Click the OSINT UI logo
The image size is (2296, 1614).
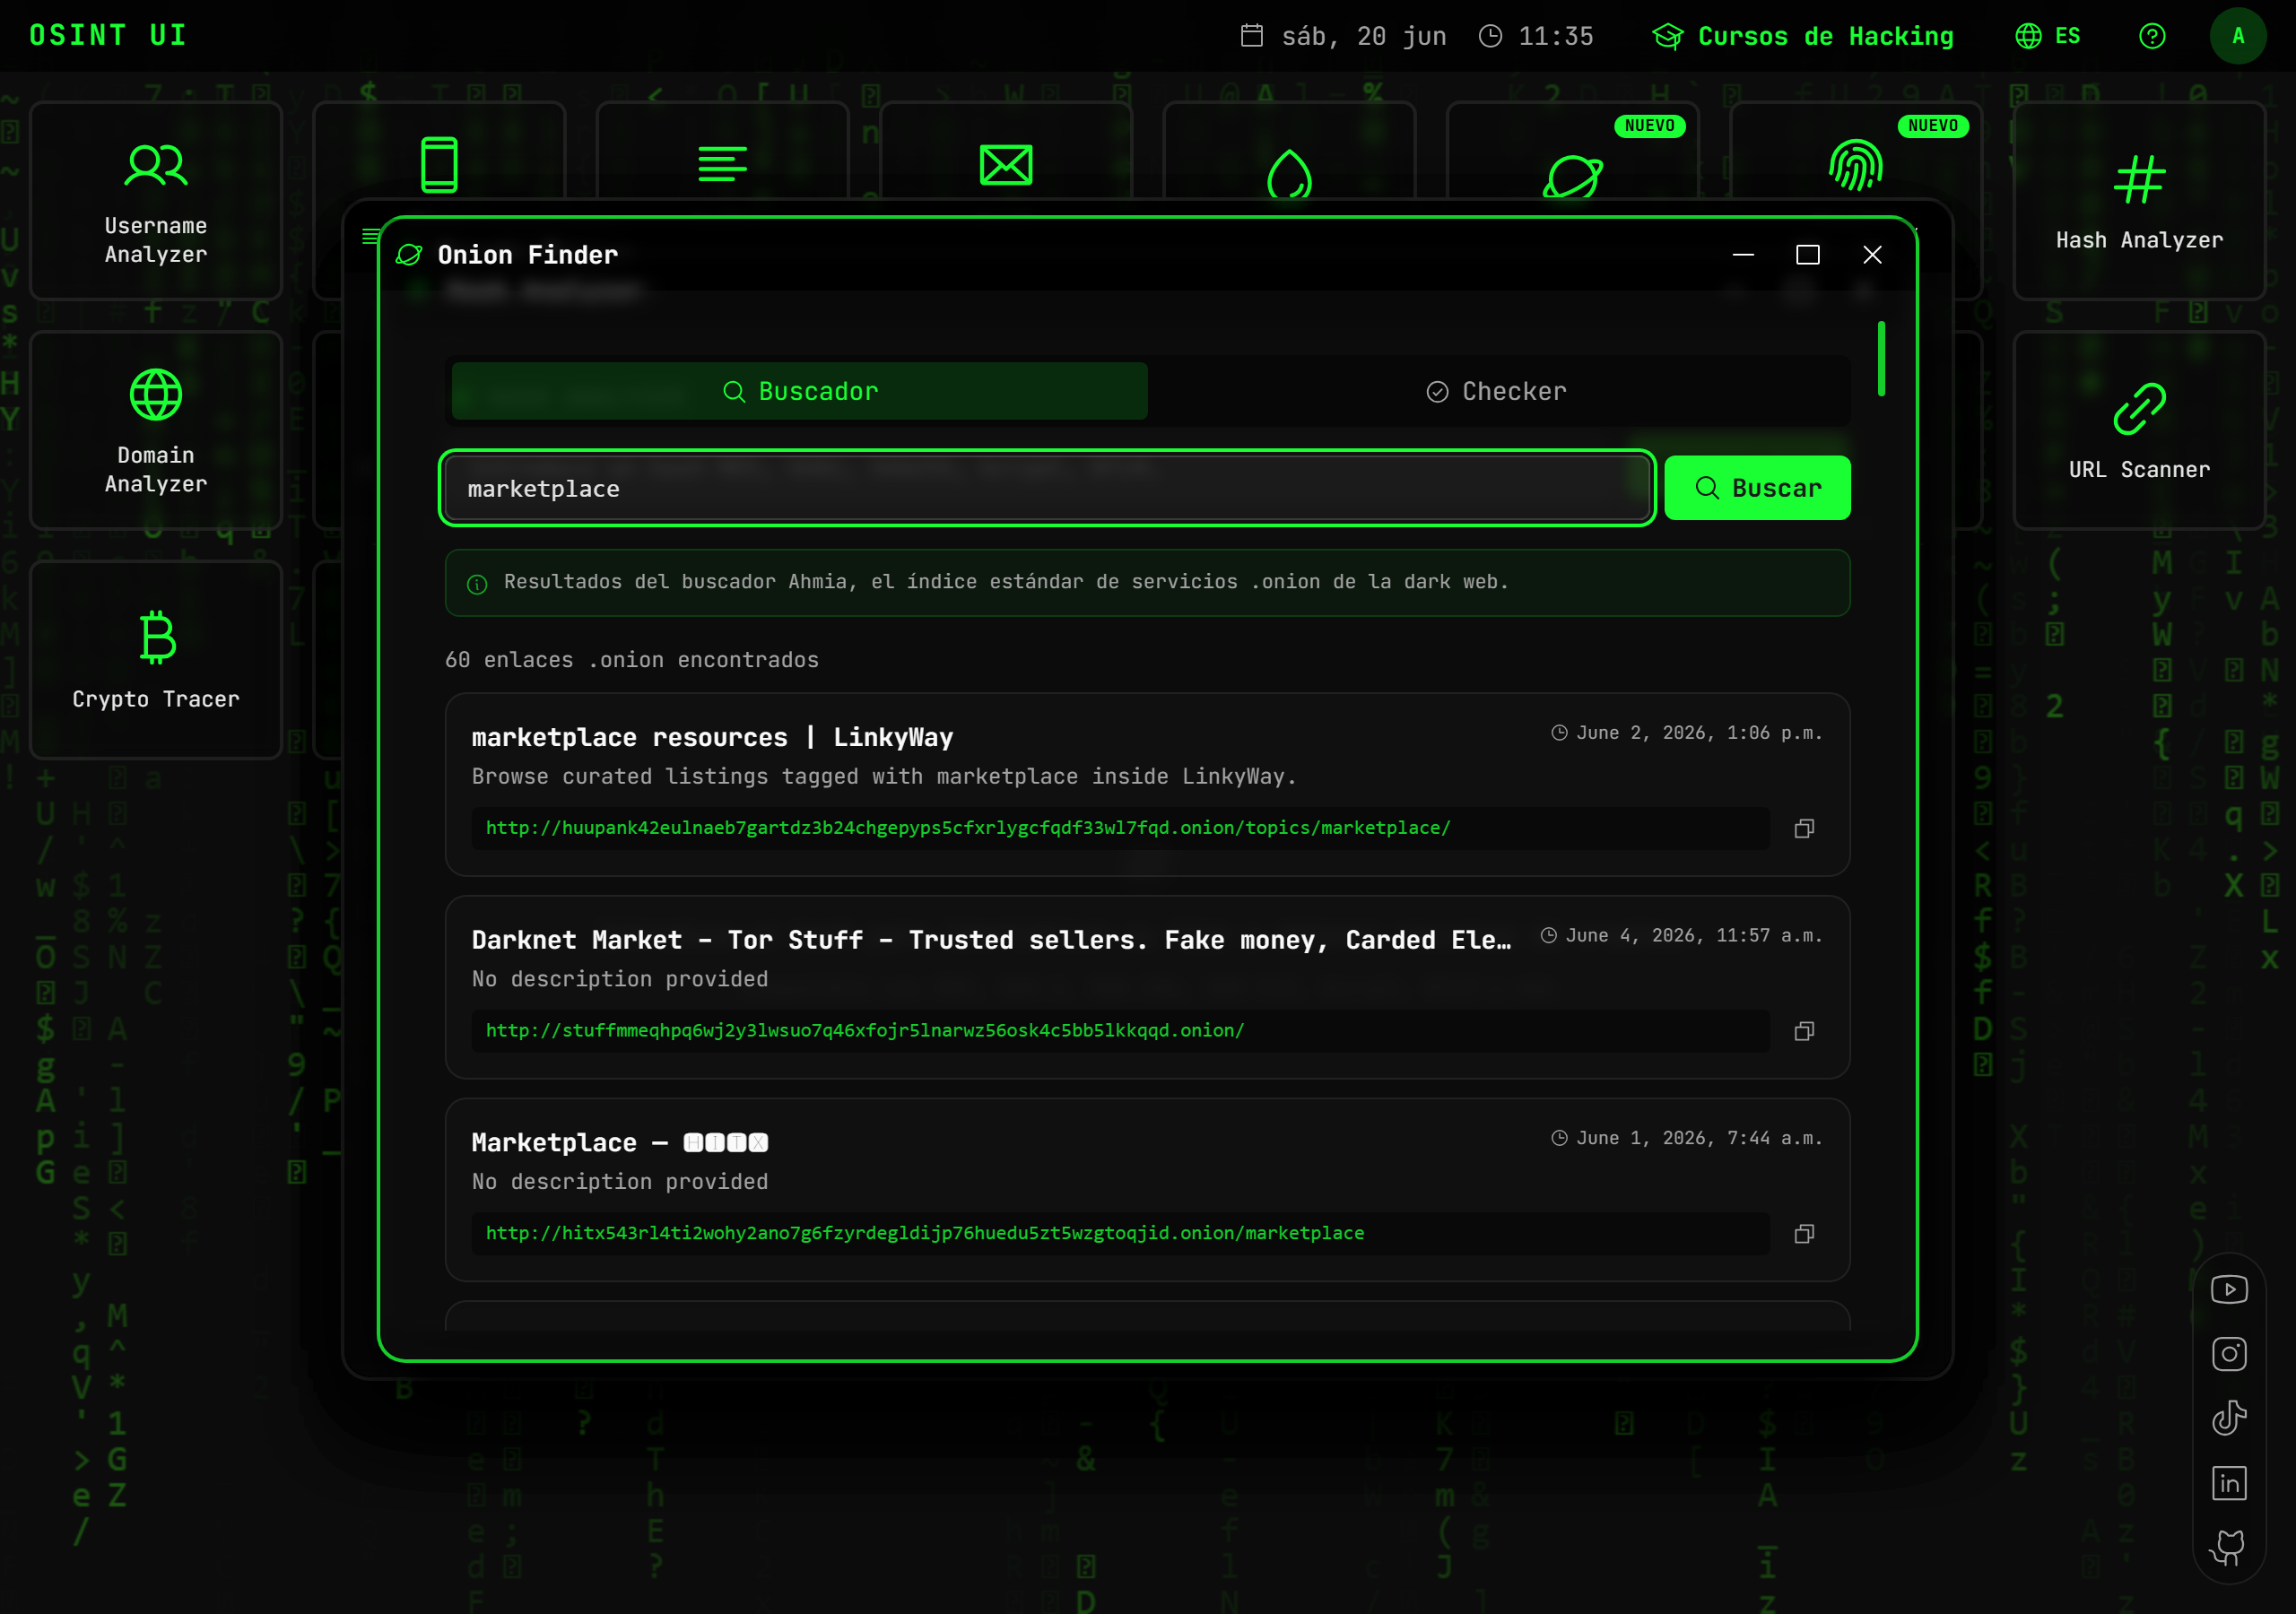[108, 36]
